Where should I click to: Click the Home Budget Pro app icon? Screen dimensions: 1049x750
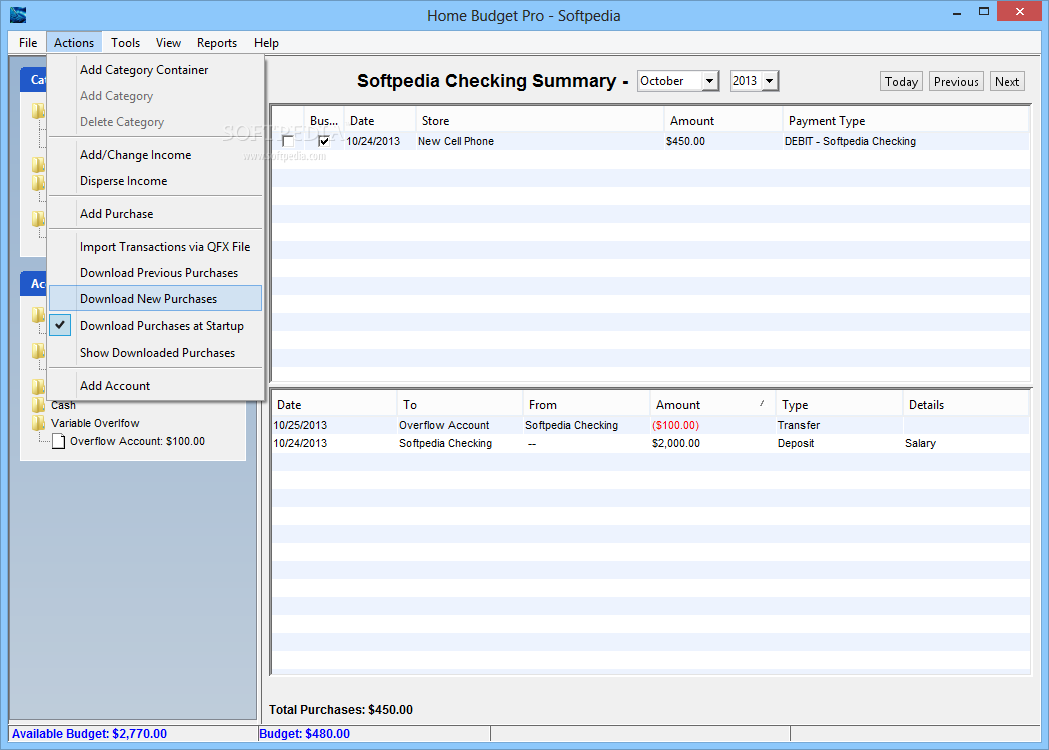point(18,15)
